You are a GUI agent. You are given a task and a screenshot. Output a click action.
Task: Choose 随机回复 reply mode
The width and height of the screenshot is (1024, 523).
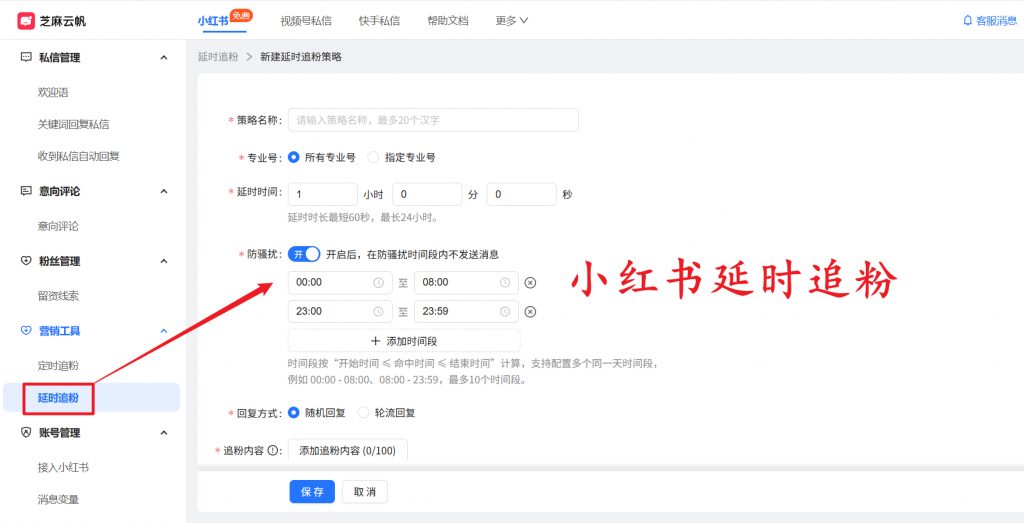pos(294,413)
